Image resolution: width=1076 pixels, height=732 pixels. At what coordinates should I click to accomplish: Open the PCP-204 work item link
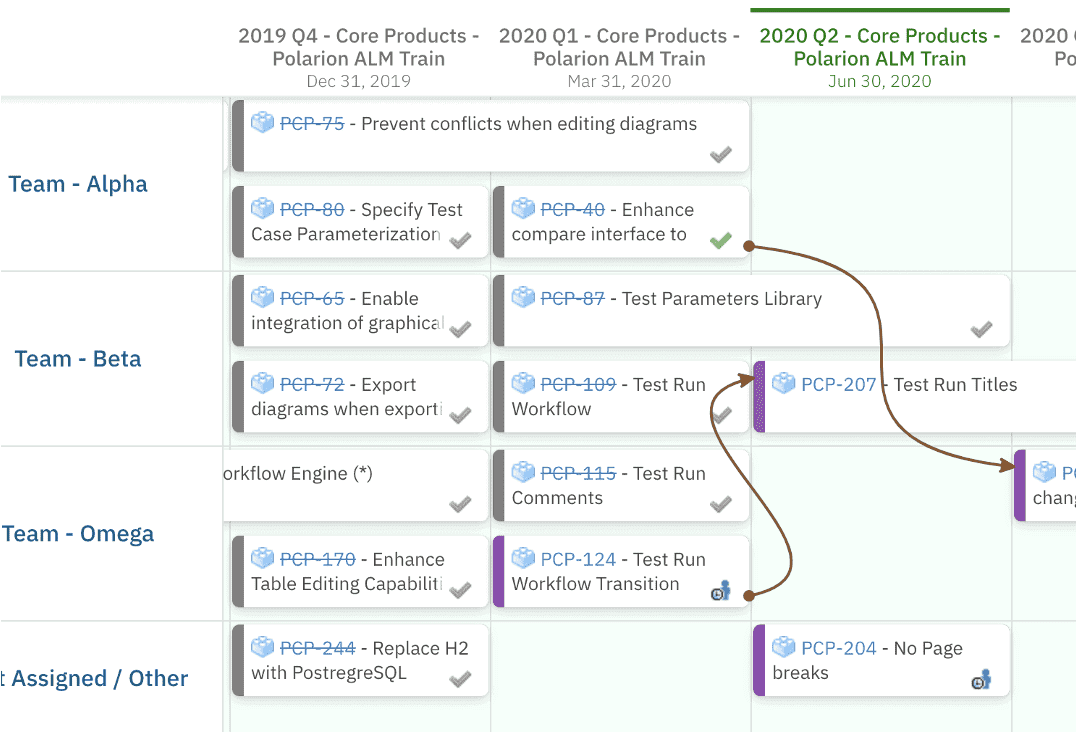click(x=839, y=648)
